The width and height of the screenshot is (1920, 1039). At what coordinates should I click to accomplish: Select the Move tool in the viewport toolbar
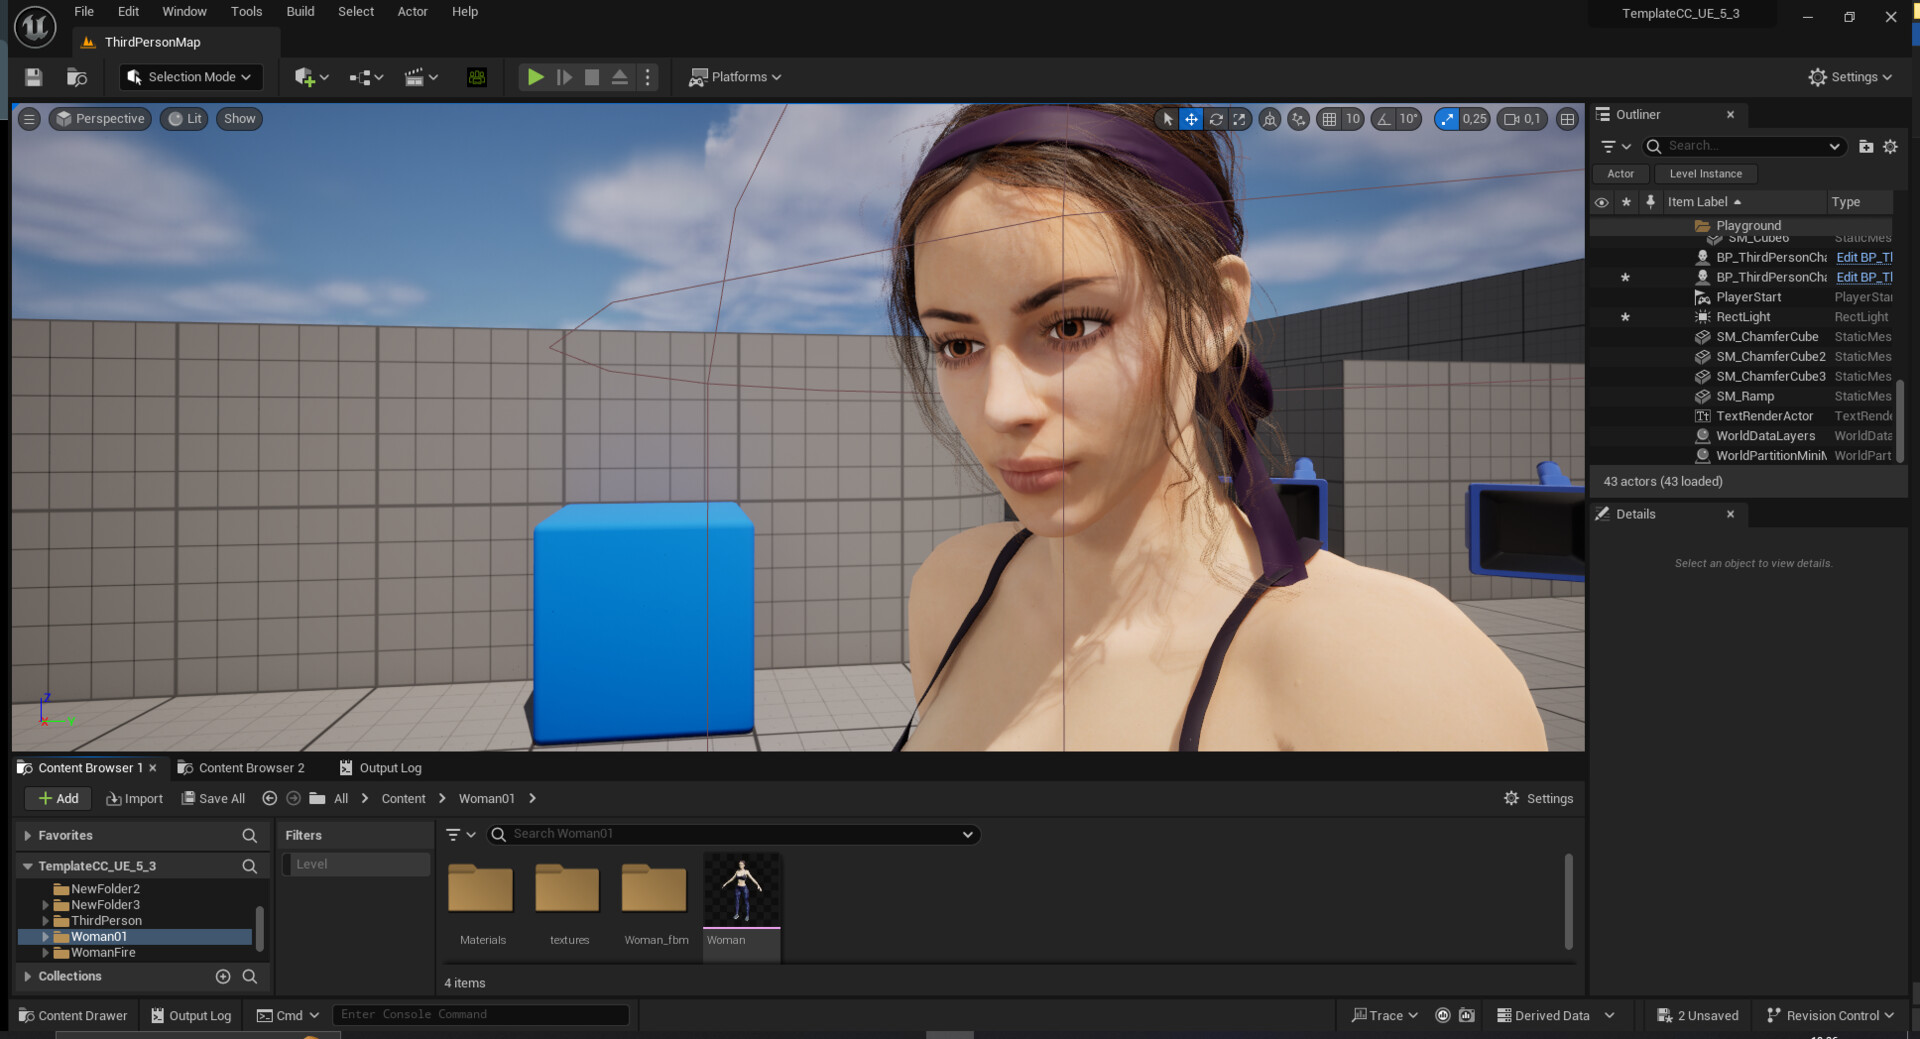[1191, 118]
